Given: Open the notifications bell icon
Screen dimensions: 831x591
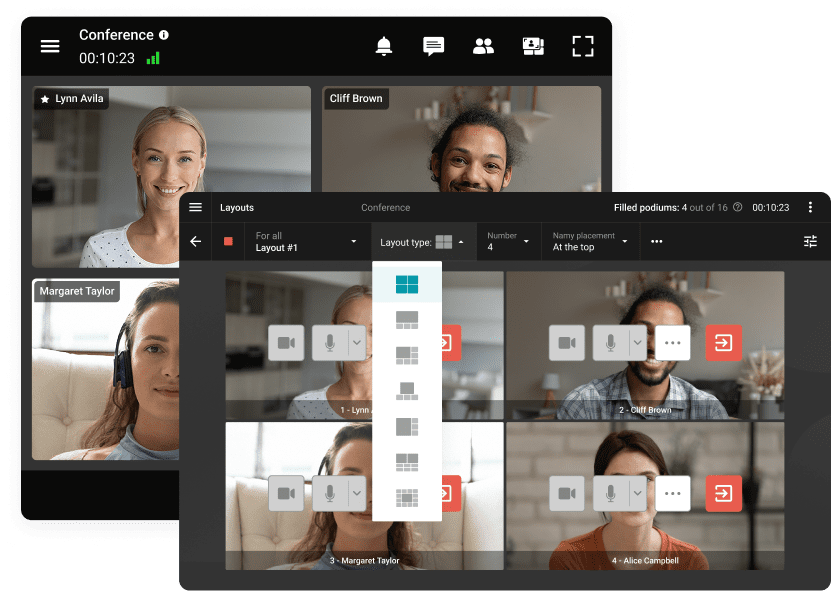Looking at the screenshot, I should [384, 46].
